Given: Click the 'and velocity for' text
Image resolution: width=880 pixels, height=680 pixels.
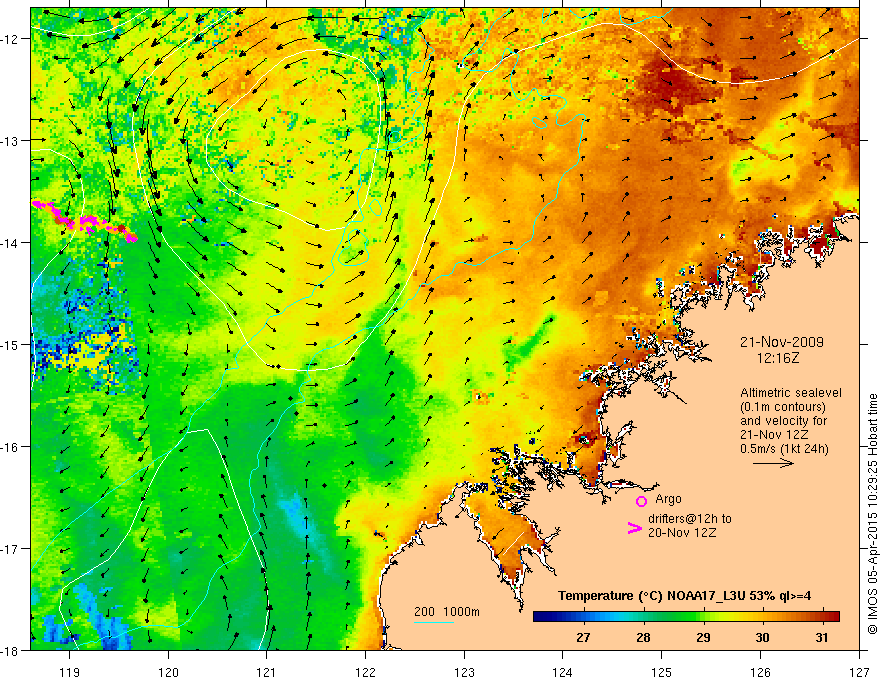Looking at the screenshot, I should coord(783,421).
